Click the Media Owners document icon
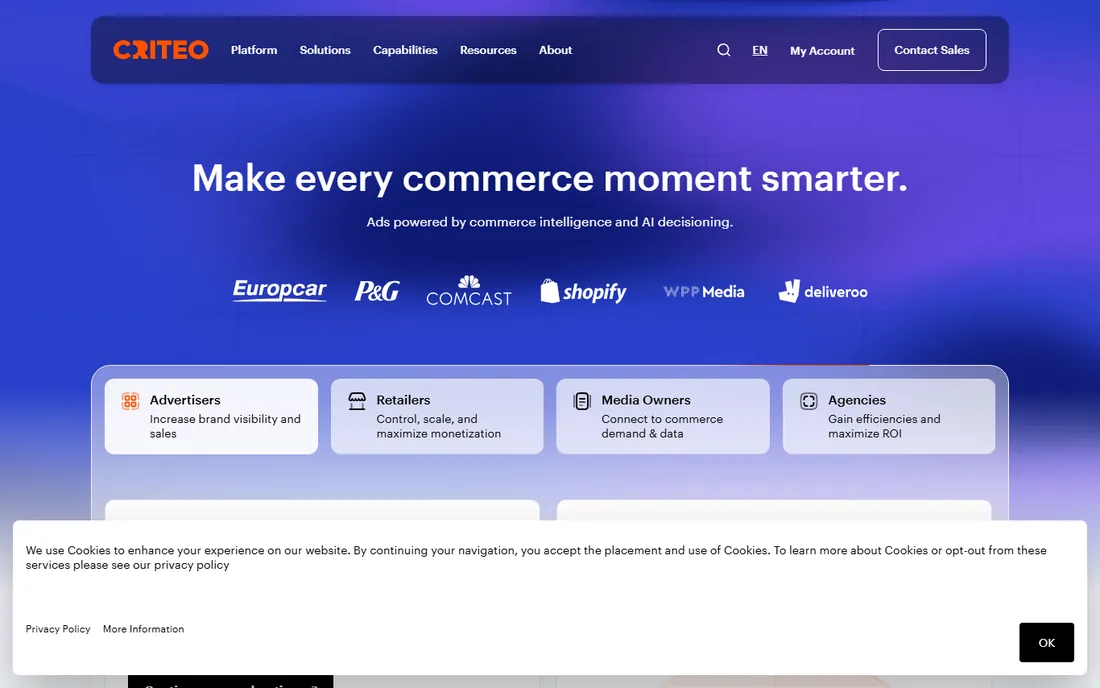Viewport: 1100px width, 688px height. point(582,400)
